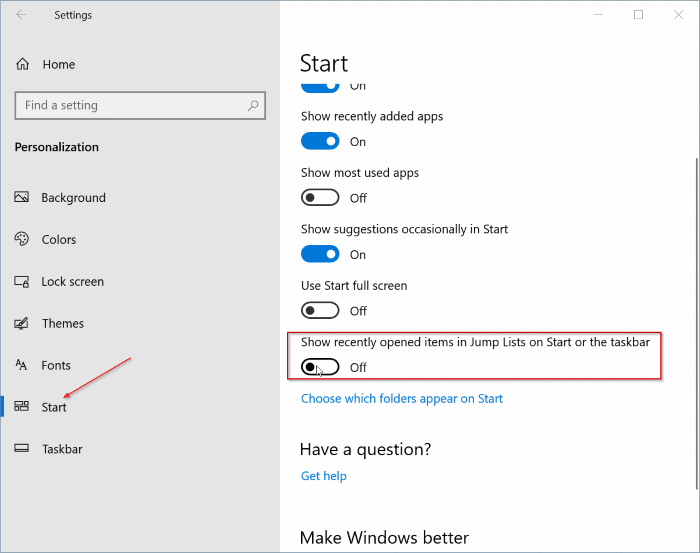Open the Colors section
Image resolution: width=700 pixels, height=553 pixels.
click(59, 240)
